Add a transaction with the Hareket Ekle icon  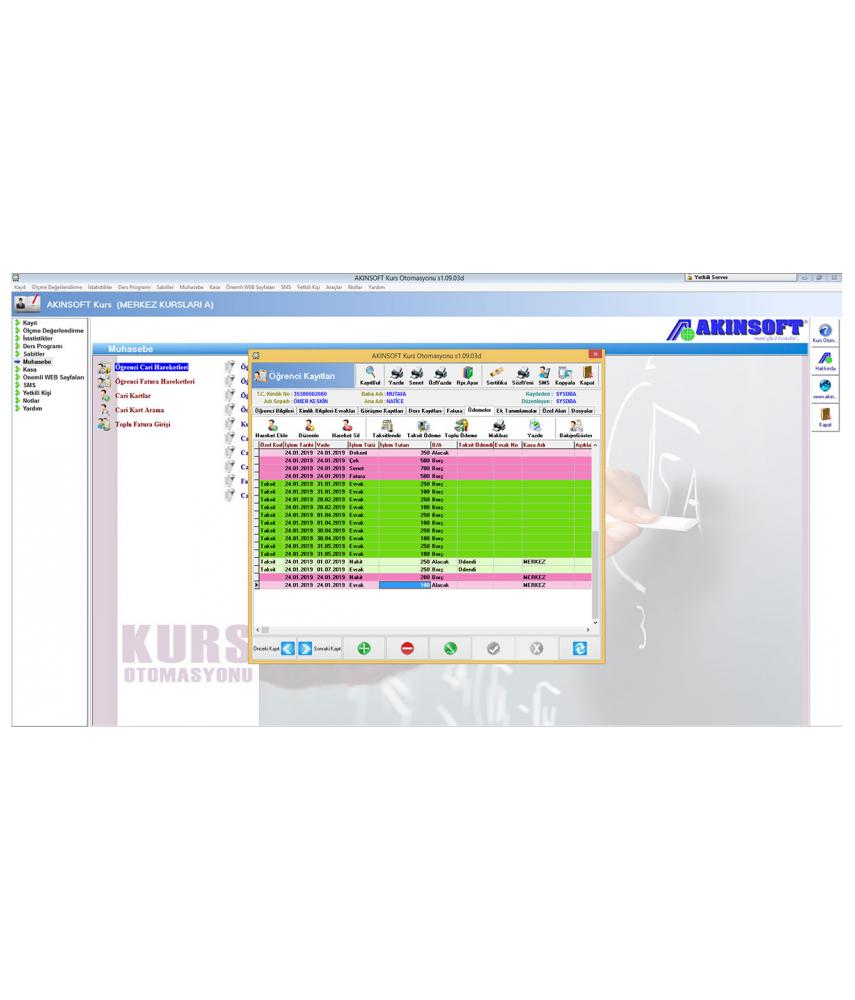[270, 425]
